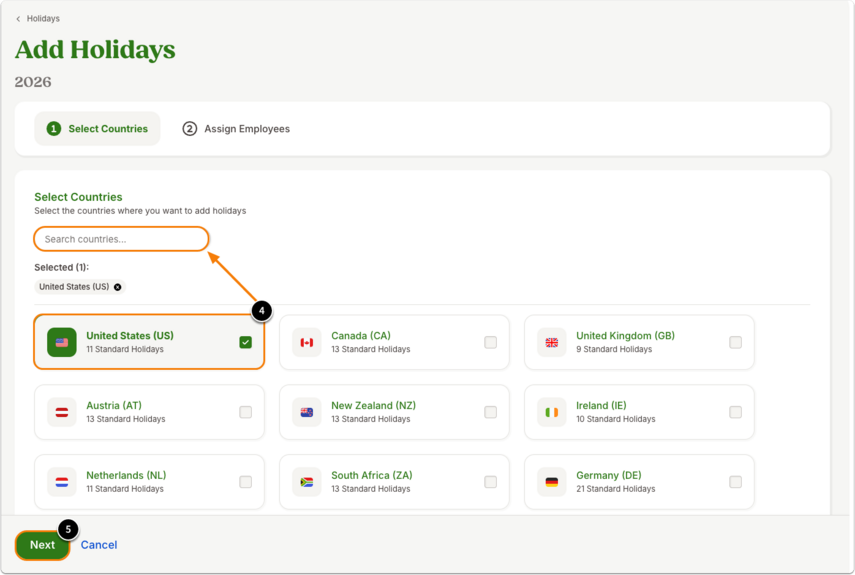Screen dimensions: 855x575
Task: Click the Cancel link
Action: click(x=99, y=545)
